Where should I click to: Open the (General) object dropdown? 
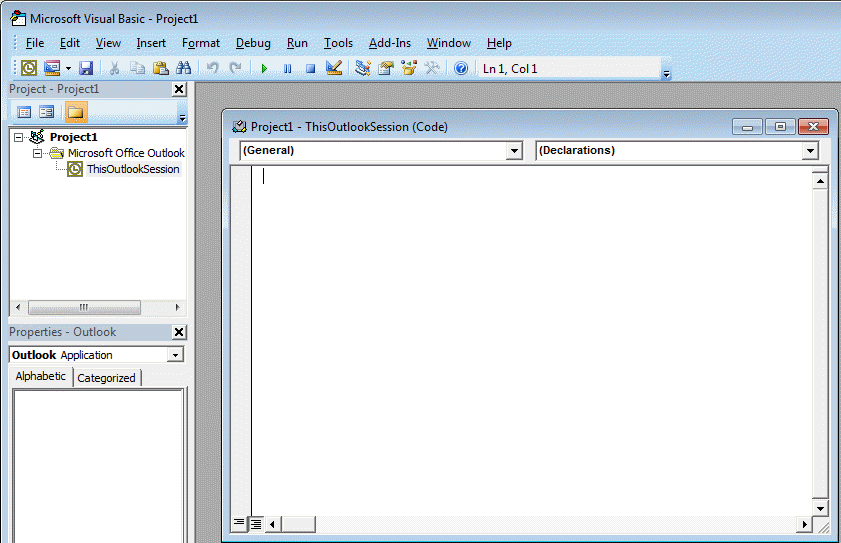click(514, 151)
